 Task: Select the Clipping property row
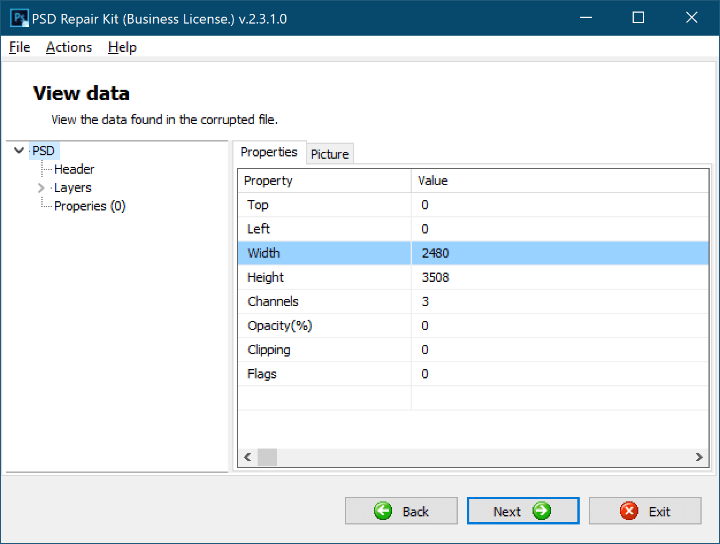pyautogui.click(x=473, y=350)
